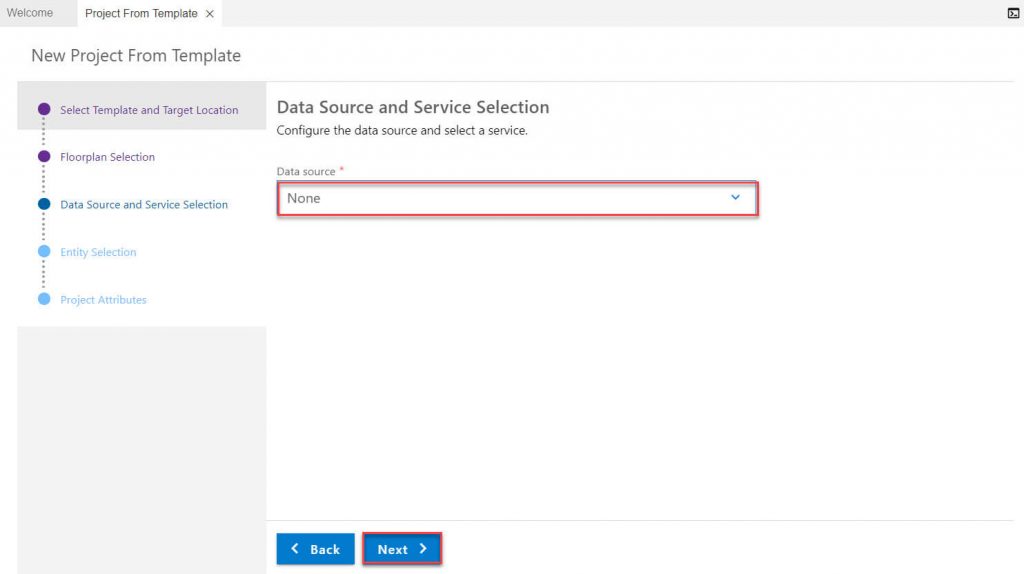Open the Data source dropdown showing None
Image resolution: width=1024 pixels, height=574 pixels.
(517, 199)
